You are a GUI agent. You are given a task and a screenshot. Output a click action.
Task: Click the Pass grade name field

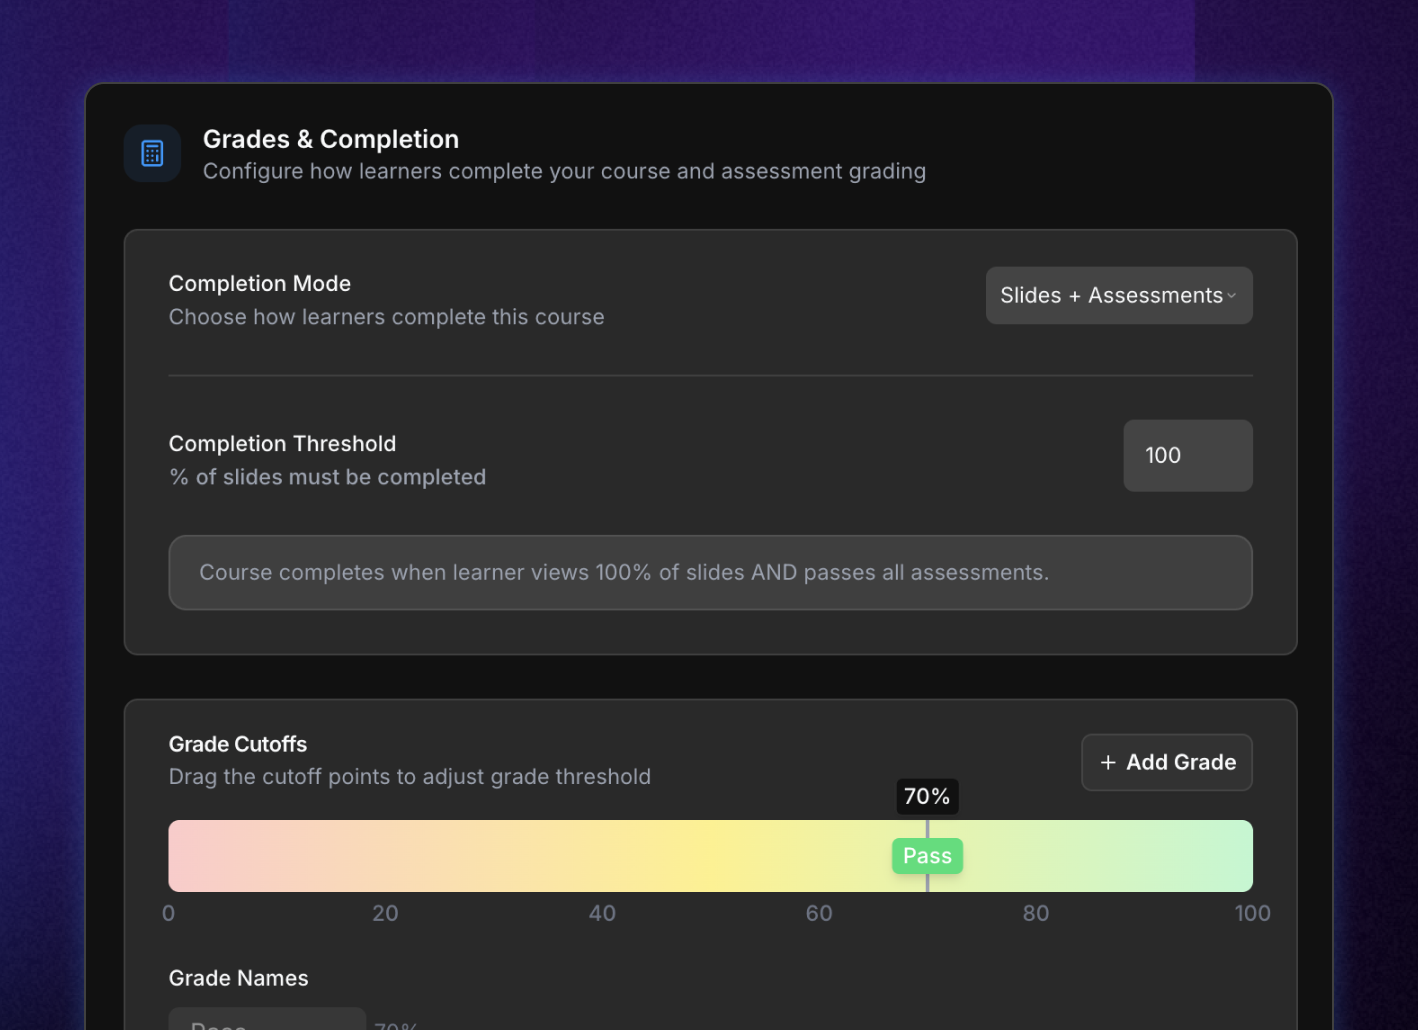pyautogui.click(x=267, y=1020)
